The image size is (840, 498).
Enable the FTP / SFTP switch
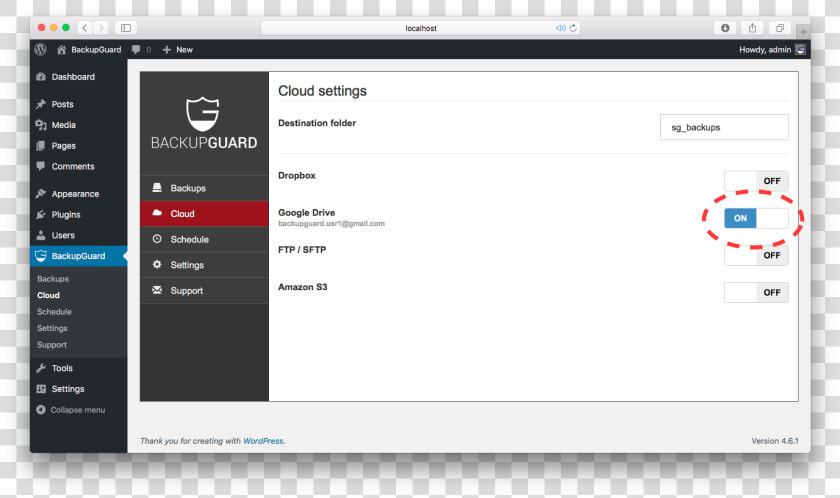756,255
